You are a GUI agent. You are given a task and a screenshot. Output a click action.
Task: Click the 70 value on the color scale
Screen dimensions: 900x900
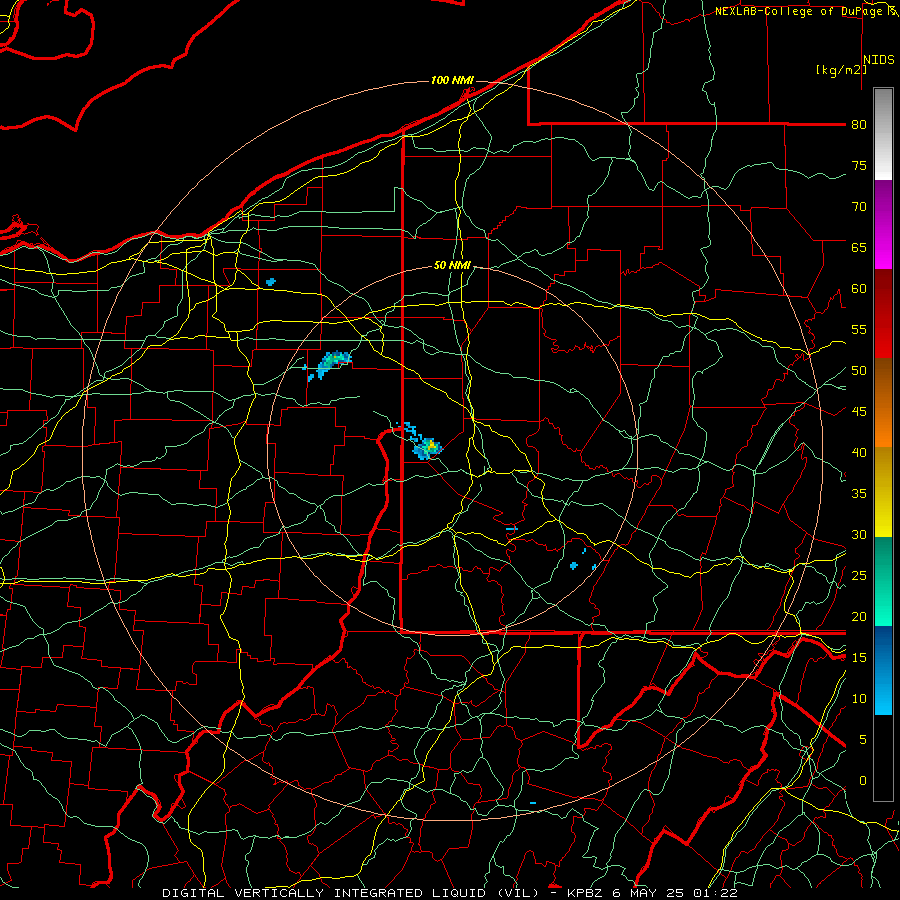(x=859, y=207)
